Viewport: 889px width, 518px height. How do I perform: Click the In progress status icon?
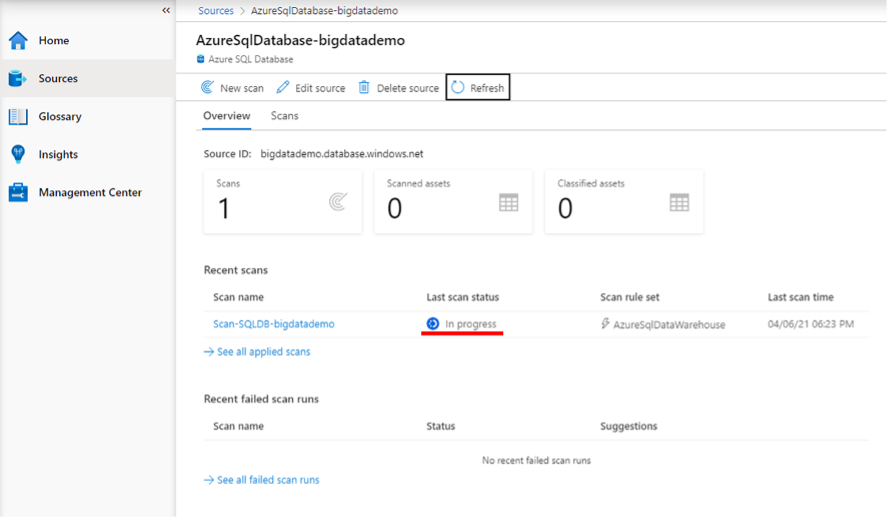tap(433, 323)
